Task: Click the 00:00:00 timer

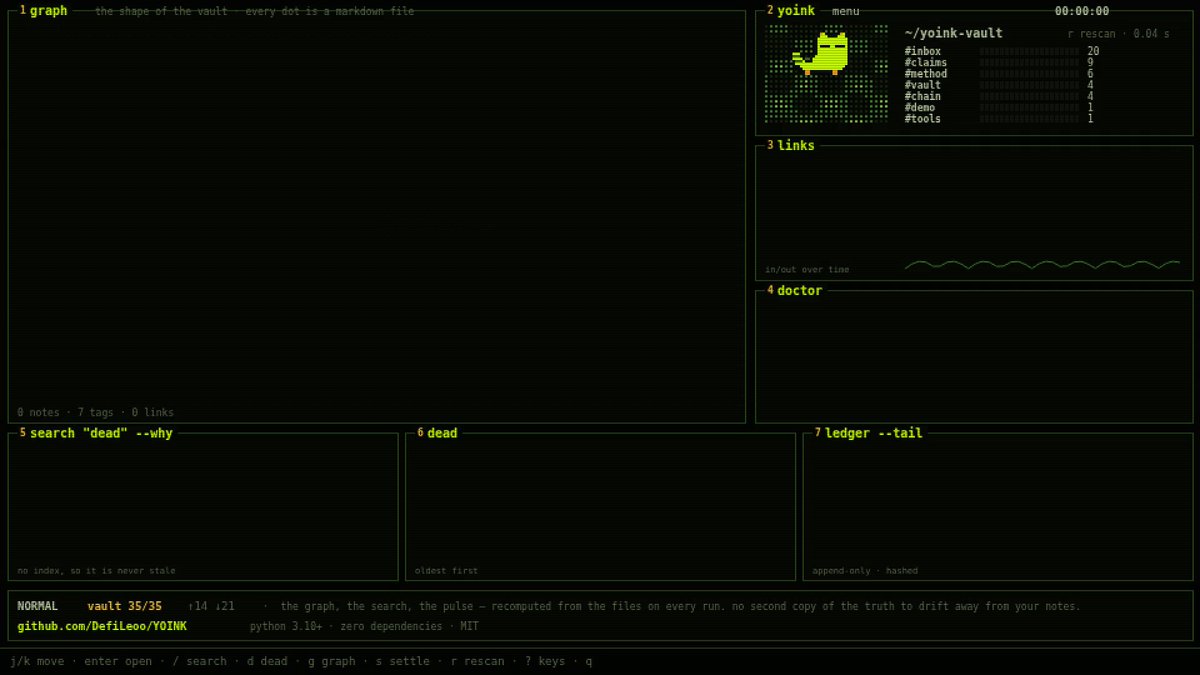Action: (1081, 11)
